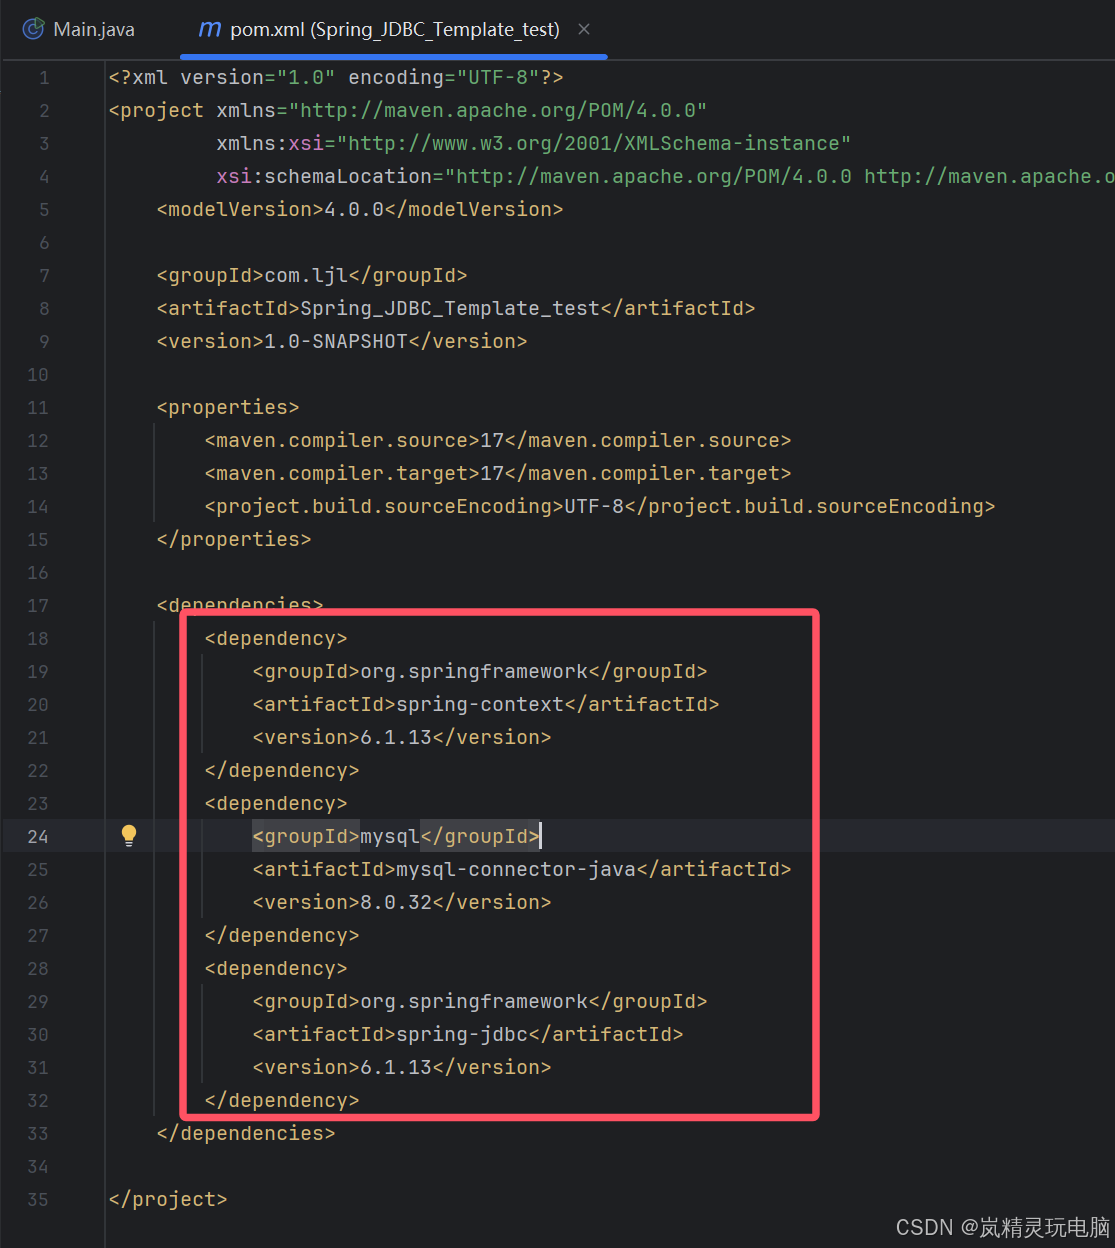Click line number 8 in the gutter
The width and height of the screenshot is (1115, 1248).
[x=43, y=308]
